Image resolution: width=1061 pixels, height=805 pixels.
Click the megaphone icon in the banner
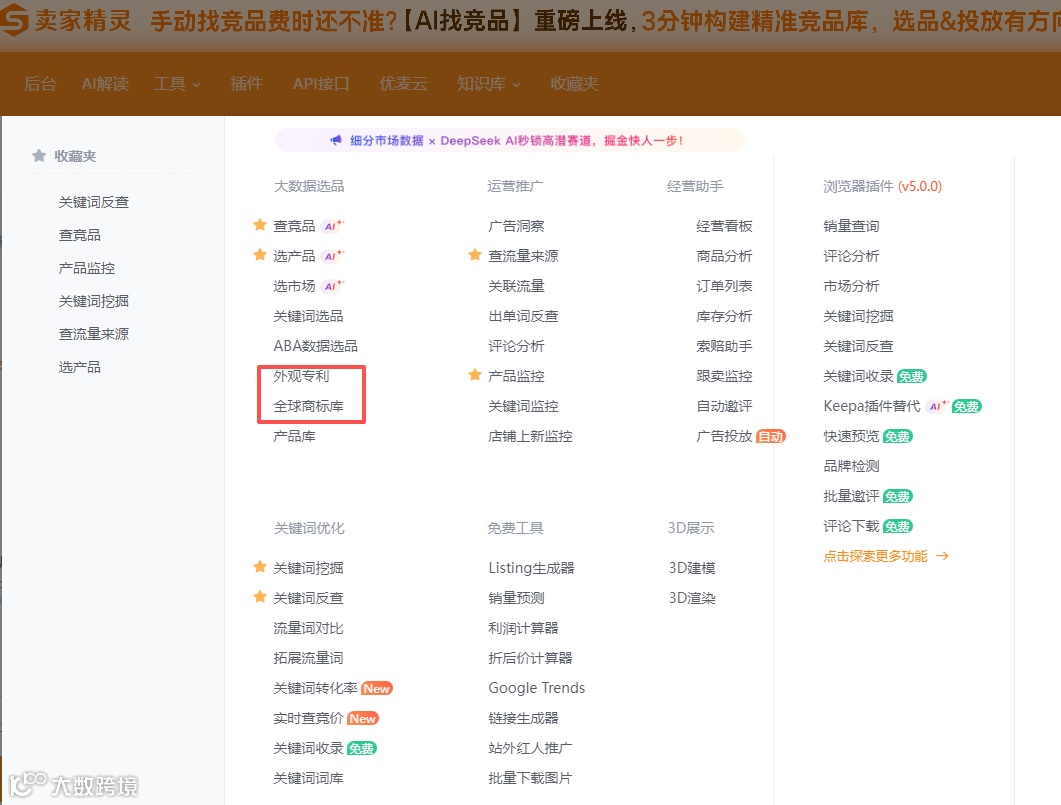click(336, 140)
